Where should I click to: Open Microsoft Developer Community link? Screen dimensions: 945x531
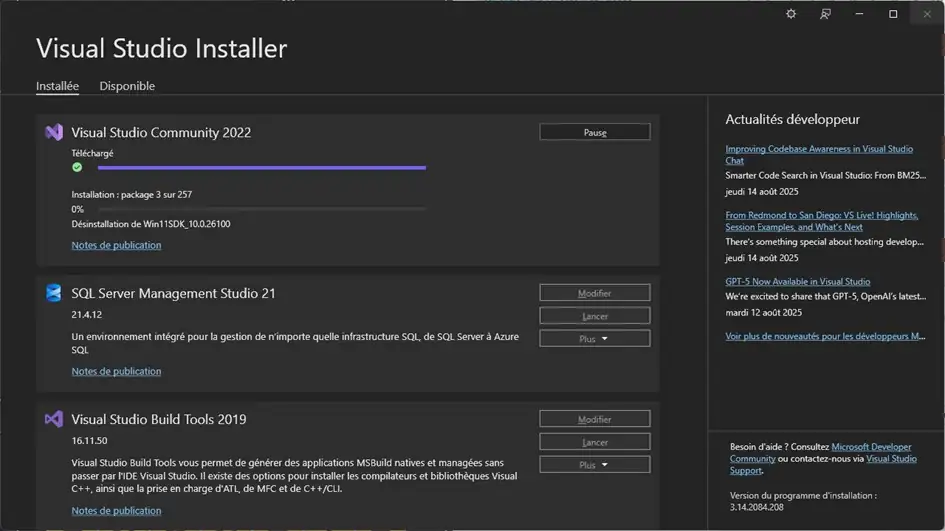(x=820, y=453)
